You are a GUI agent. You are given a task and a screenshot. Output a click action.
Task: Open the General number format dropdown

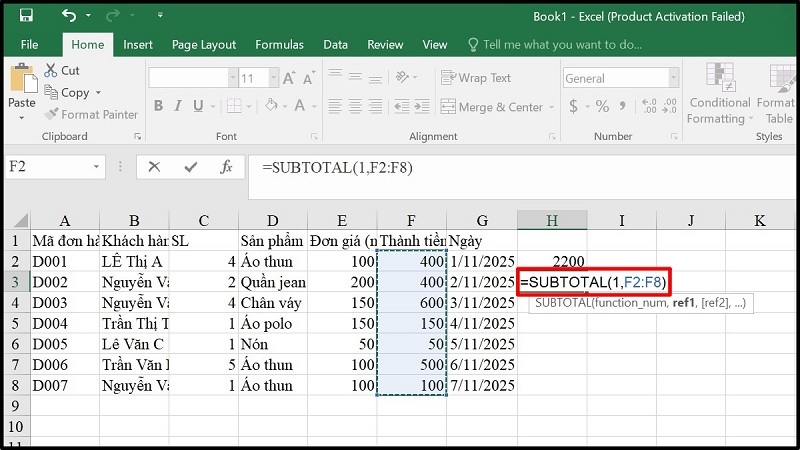coord(673,78)
